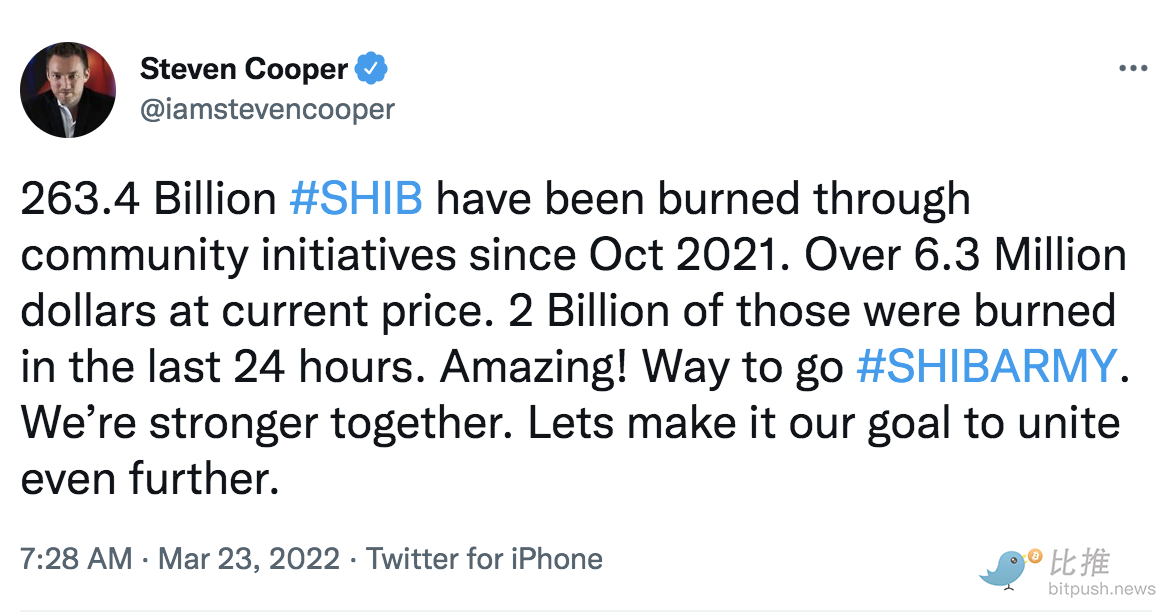The height and width of the screenshot is (616, 1176).
Task: Click the orange Bitcoin coin on the bird logo
Action: coord(1034,555)
